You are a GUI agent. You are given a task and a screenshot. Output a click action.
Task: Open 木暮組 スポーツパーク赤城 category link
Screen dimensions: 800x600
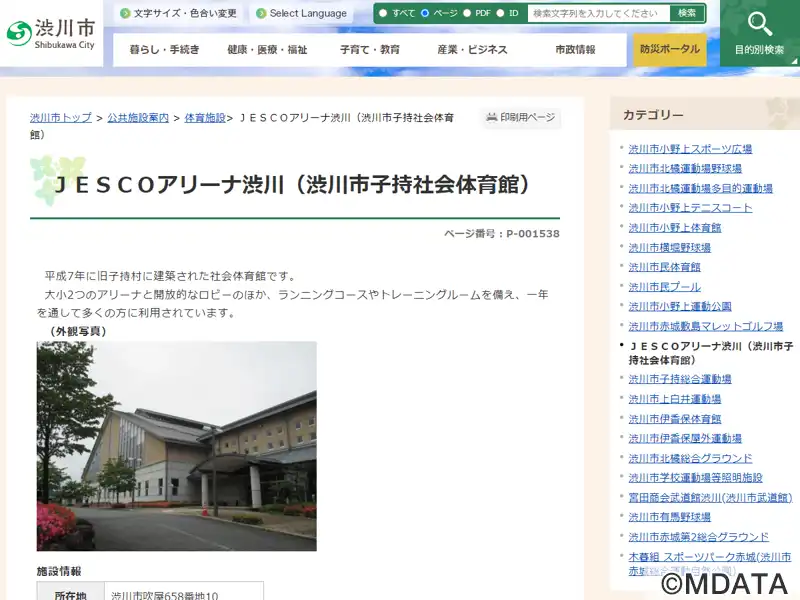click(x=710, y=564)
